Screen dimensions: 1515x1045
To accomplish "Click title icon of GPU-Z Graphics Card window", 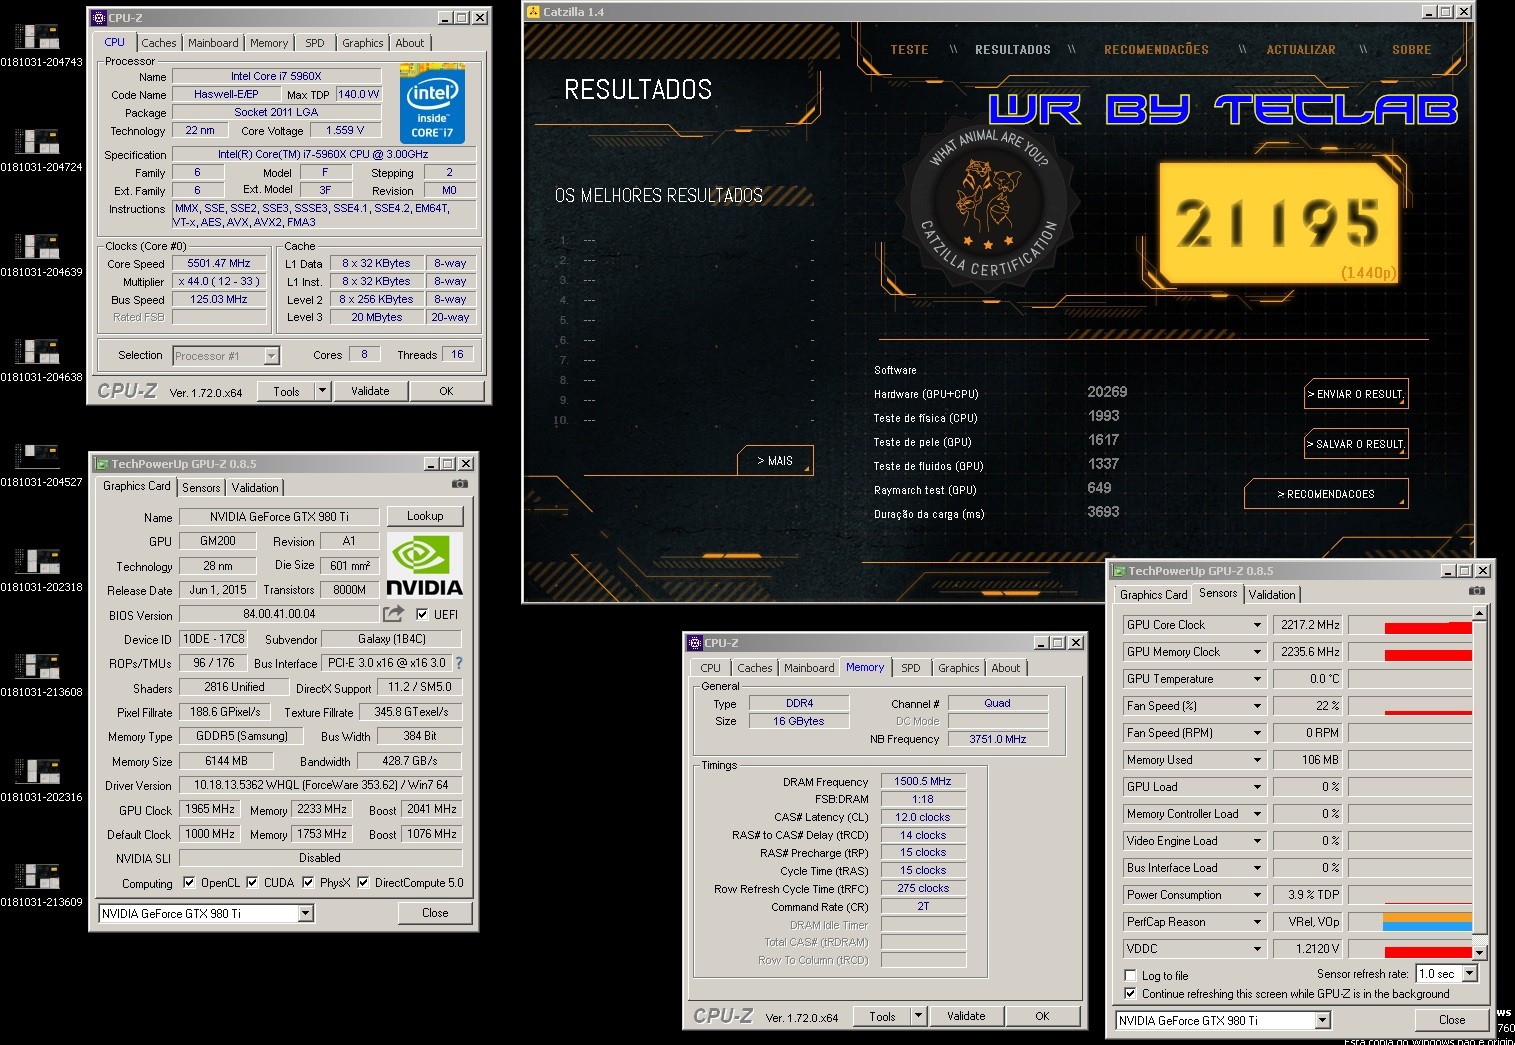I will (101, 463).
